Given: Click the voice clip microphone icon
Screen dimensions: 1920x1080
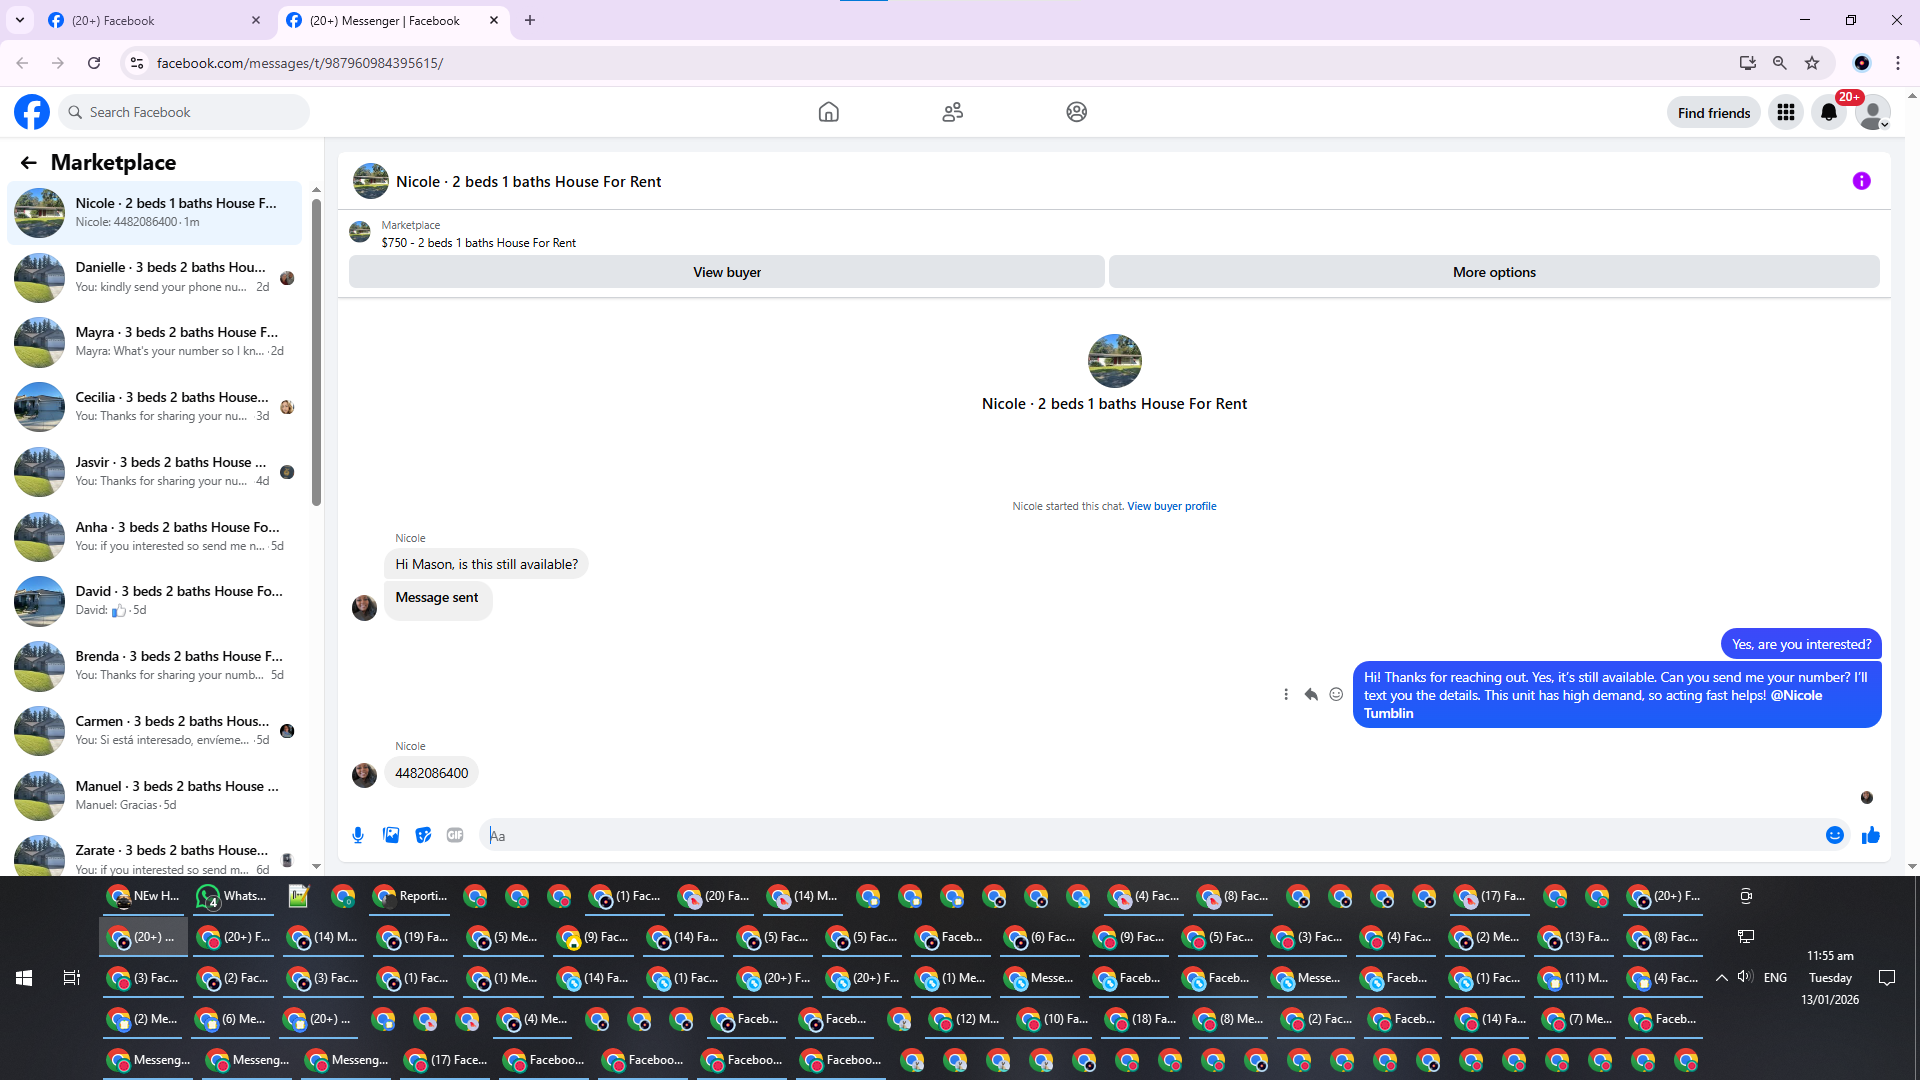Looking at the screenshot, I should 358,835.
